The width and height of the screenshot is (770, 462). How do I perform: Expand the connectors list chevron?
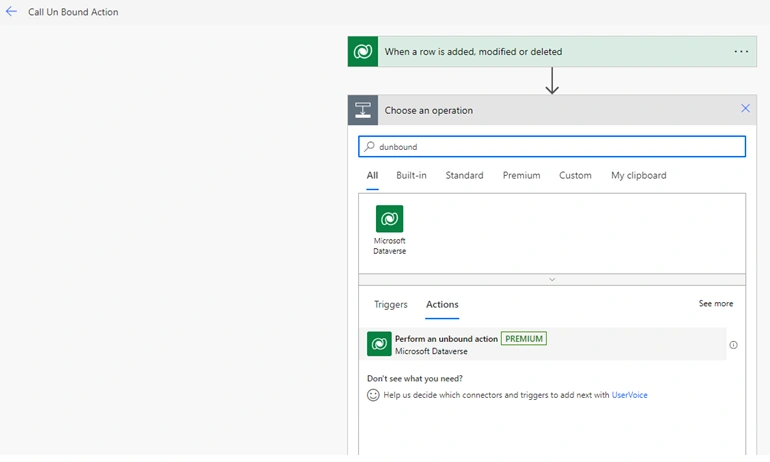coord(552,279)
